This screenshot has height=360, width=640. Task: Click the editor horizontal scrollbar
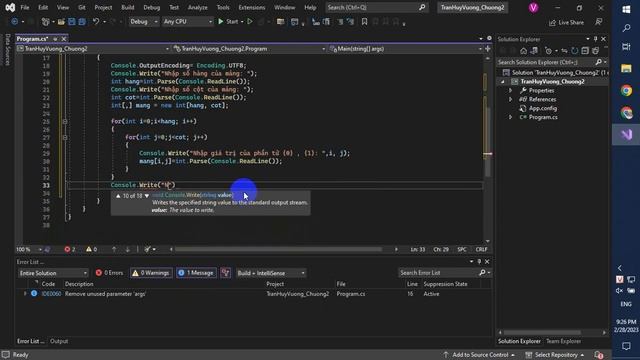[x=278, y=249]
